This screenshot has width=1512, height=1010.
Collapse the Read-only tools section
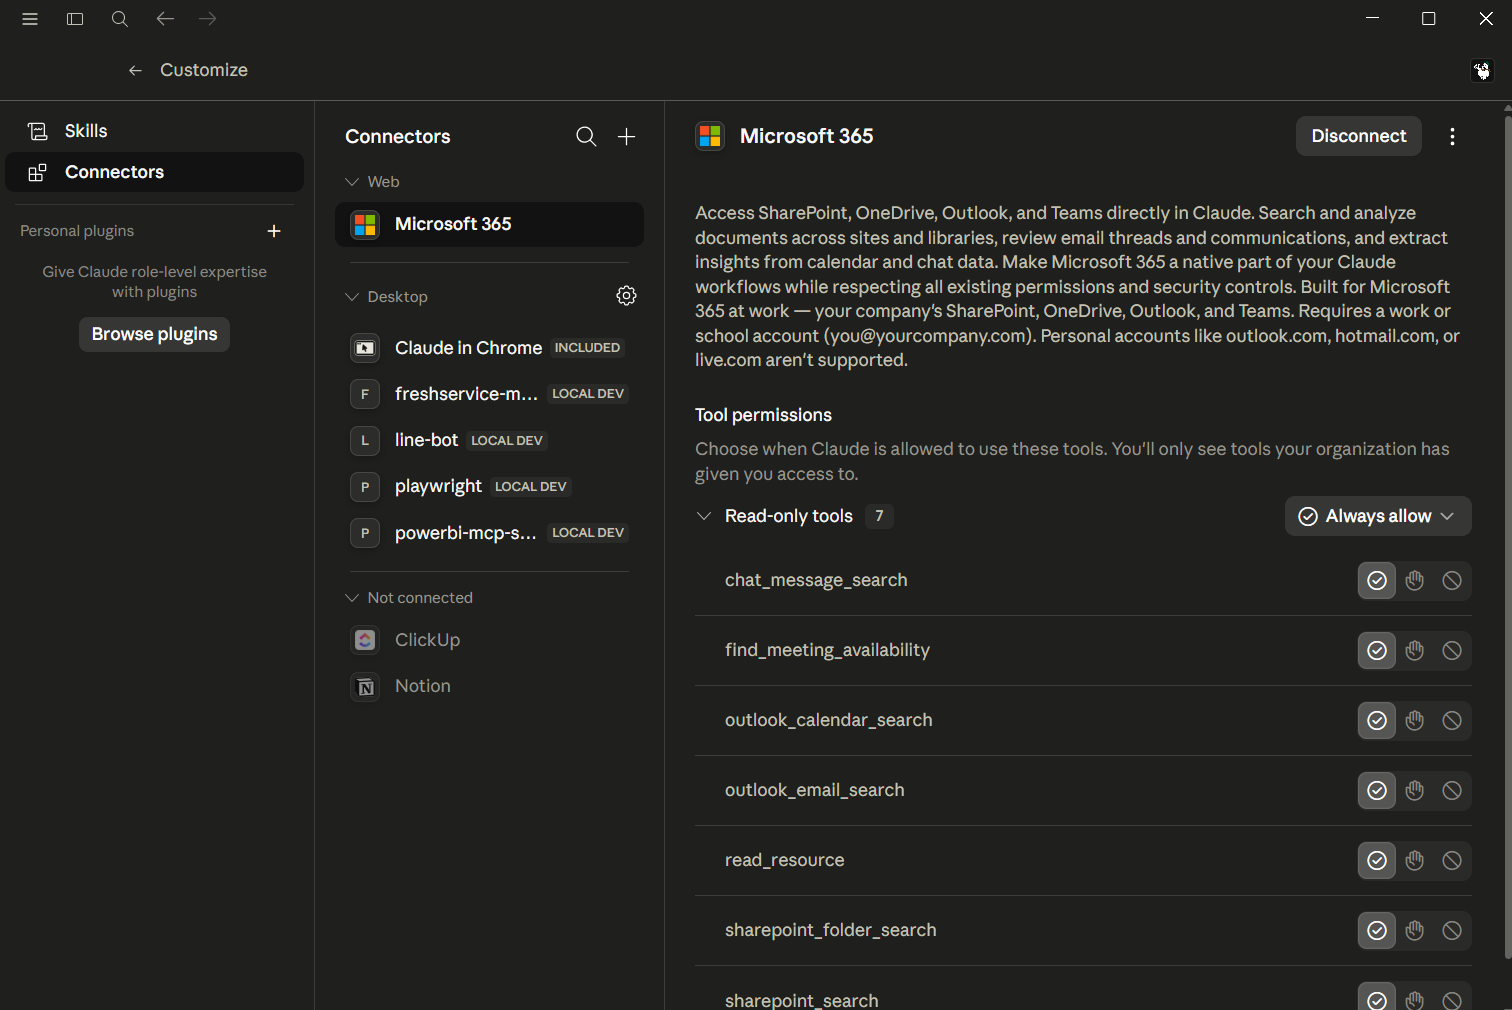pos(704,516)
